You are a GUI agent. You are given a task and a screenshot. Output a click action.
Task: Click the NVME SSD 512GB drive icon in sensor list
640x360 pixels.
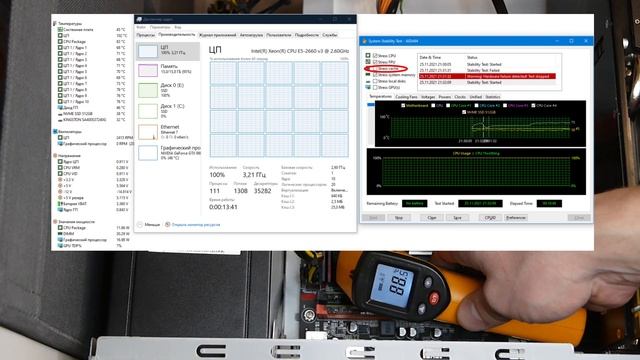(60, 114)
